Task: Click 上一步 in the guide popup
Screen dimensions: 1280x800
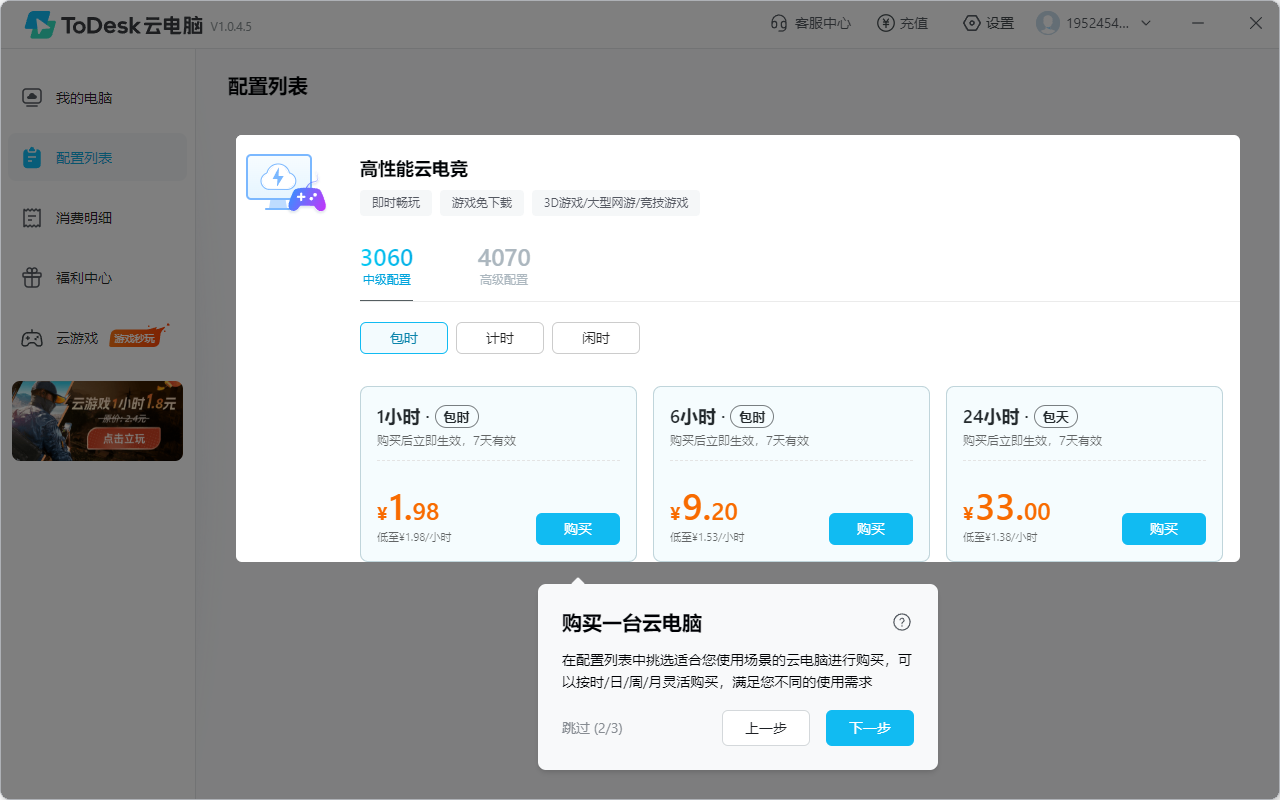Action: click(766, 728)
